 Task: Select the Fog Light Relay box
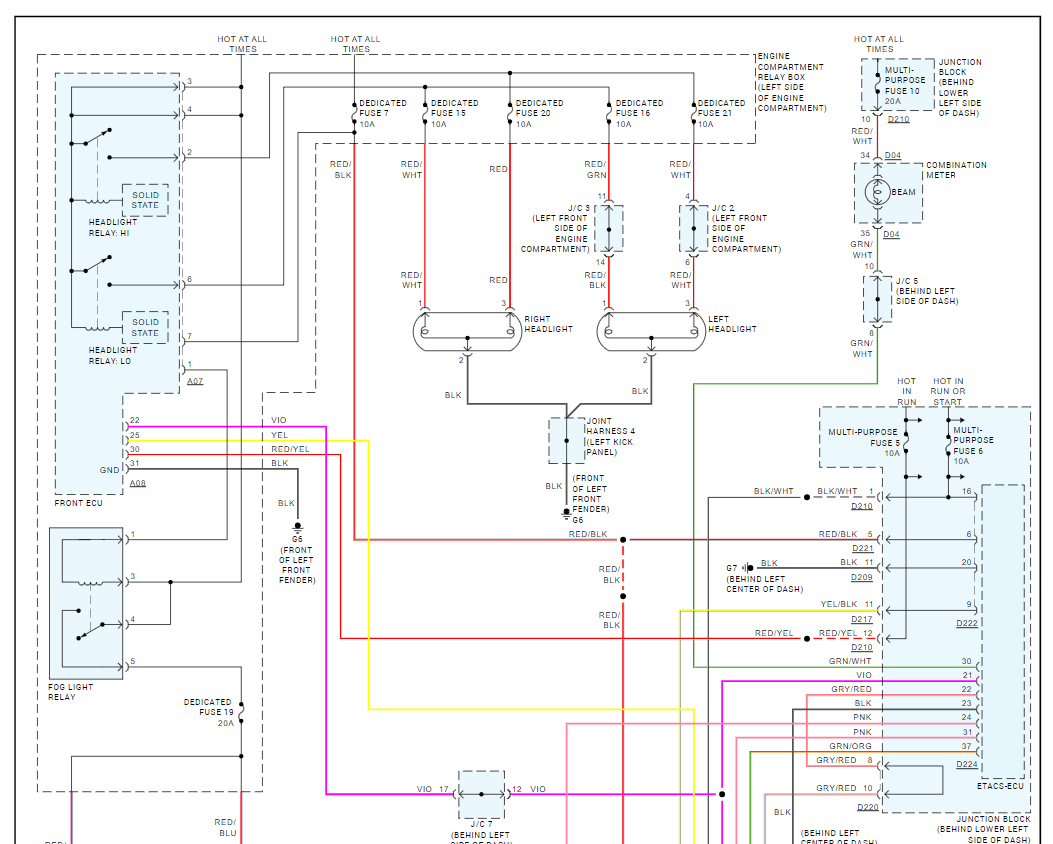point(86,603)
